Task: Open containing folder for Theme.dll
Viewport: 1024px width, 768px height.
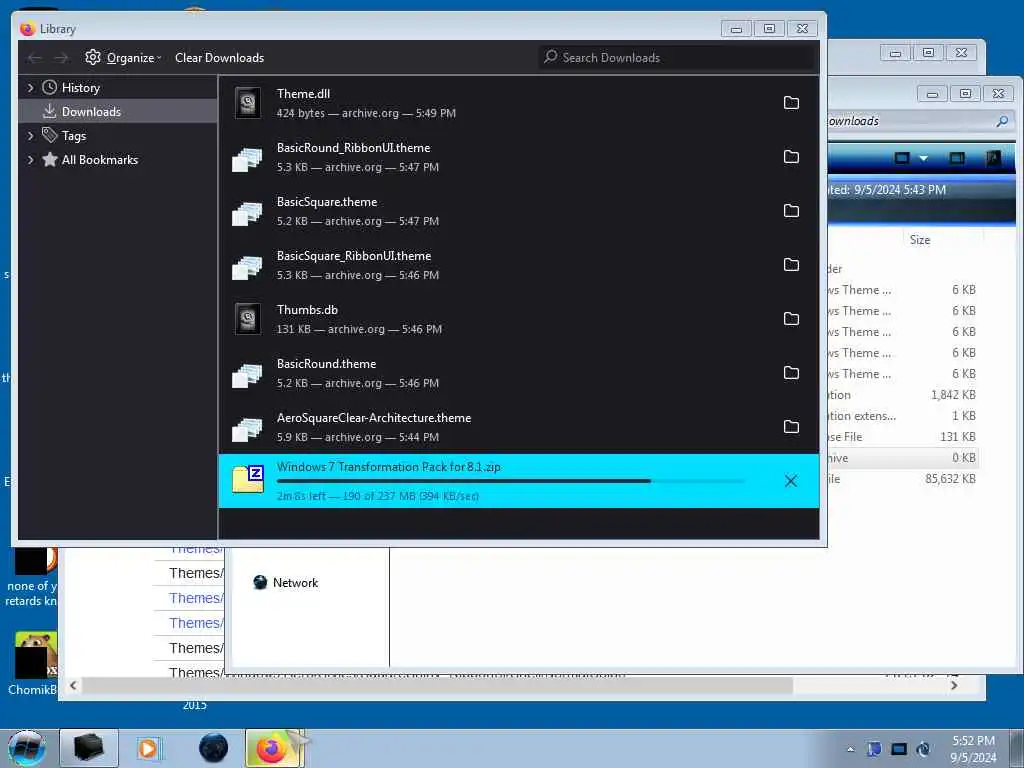Action: [x=791, y=103]
